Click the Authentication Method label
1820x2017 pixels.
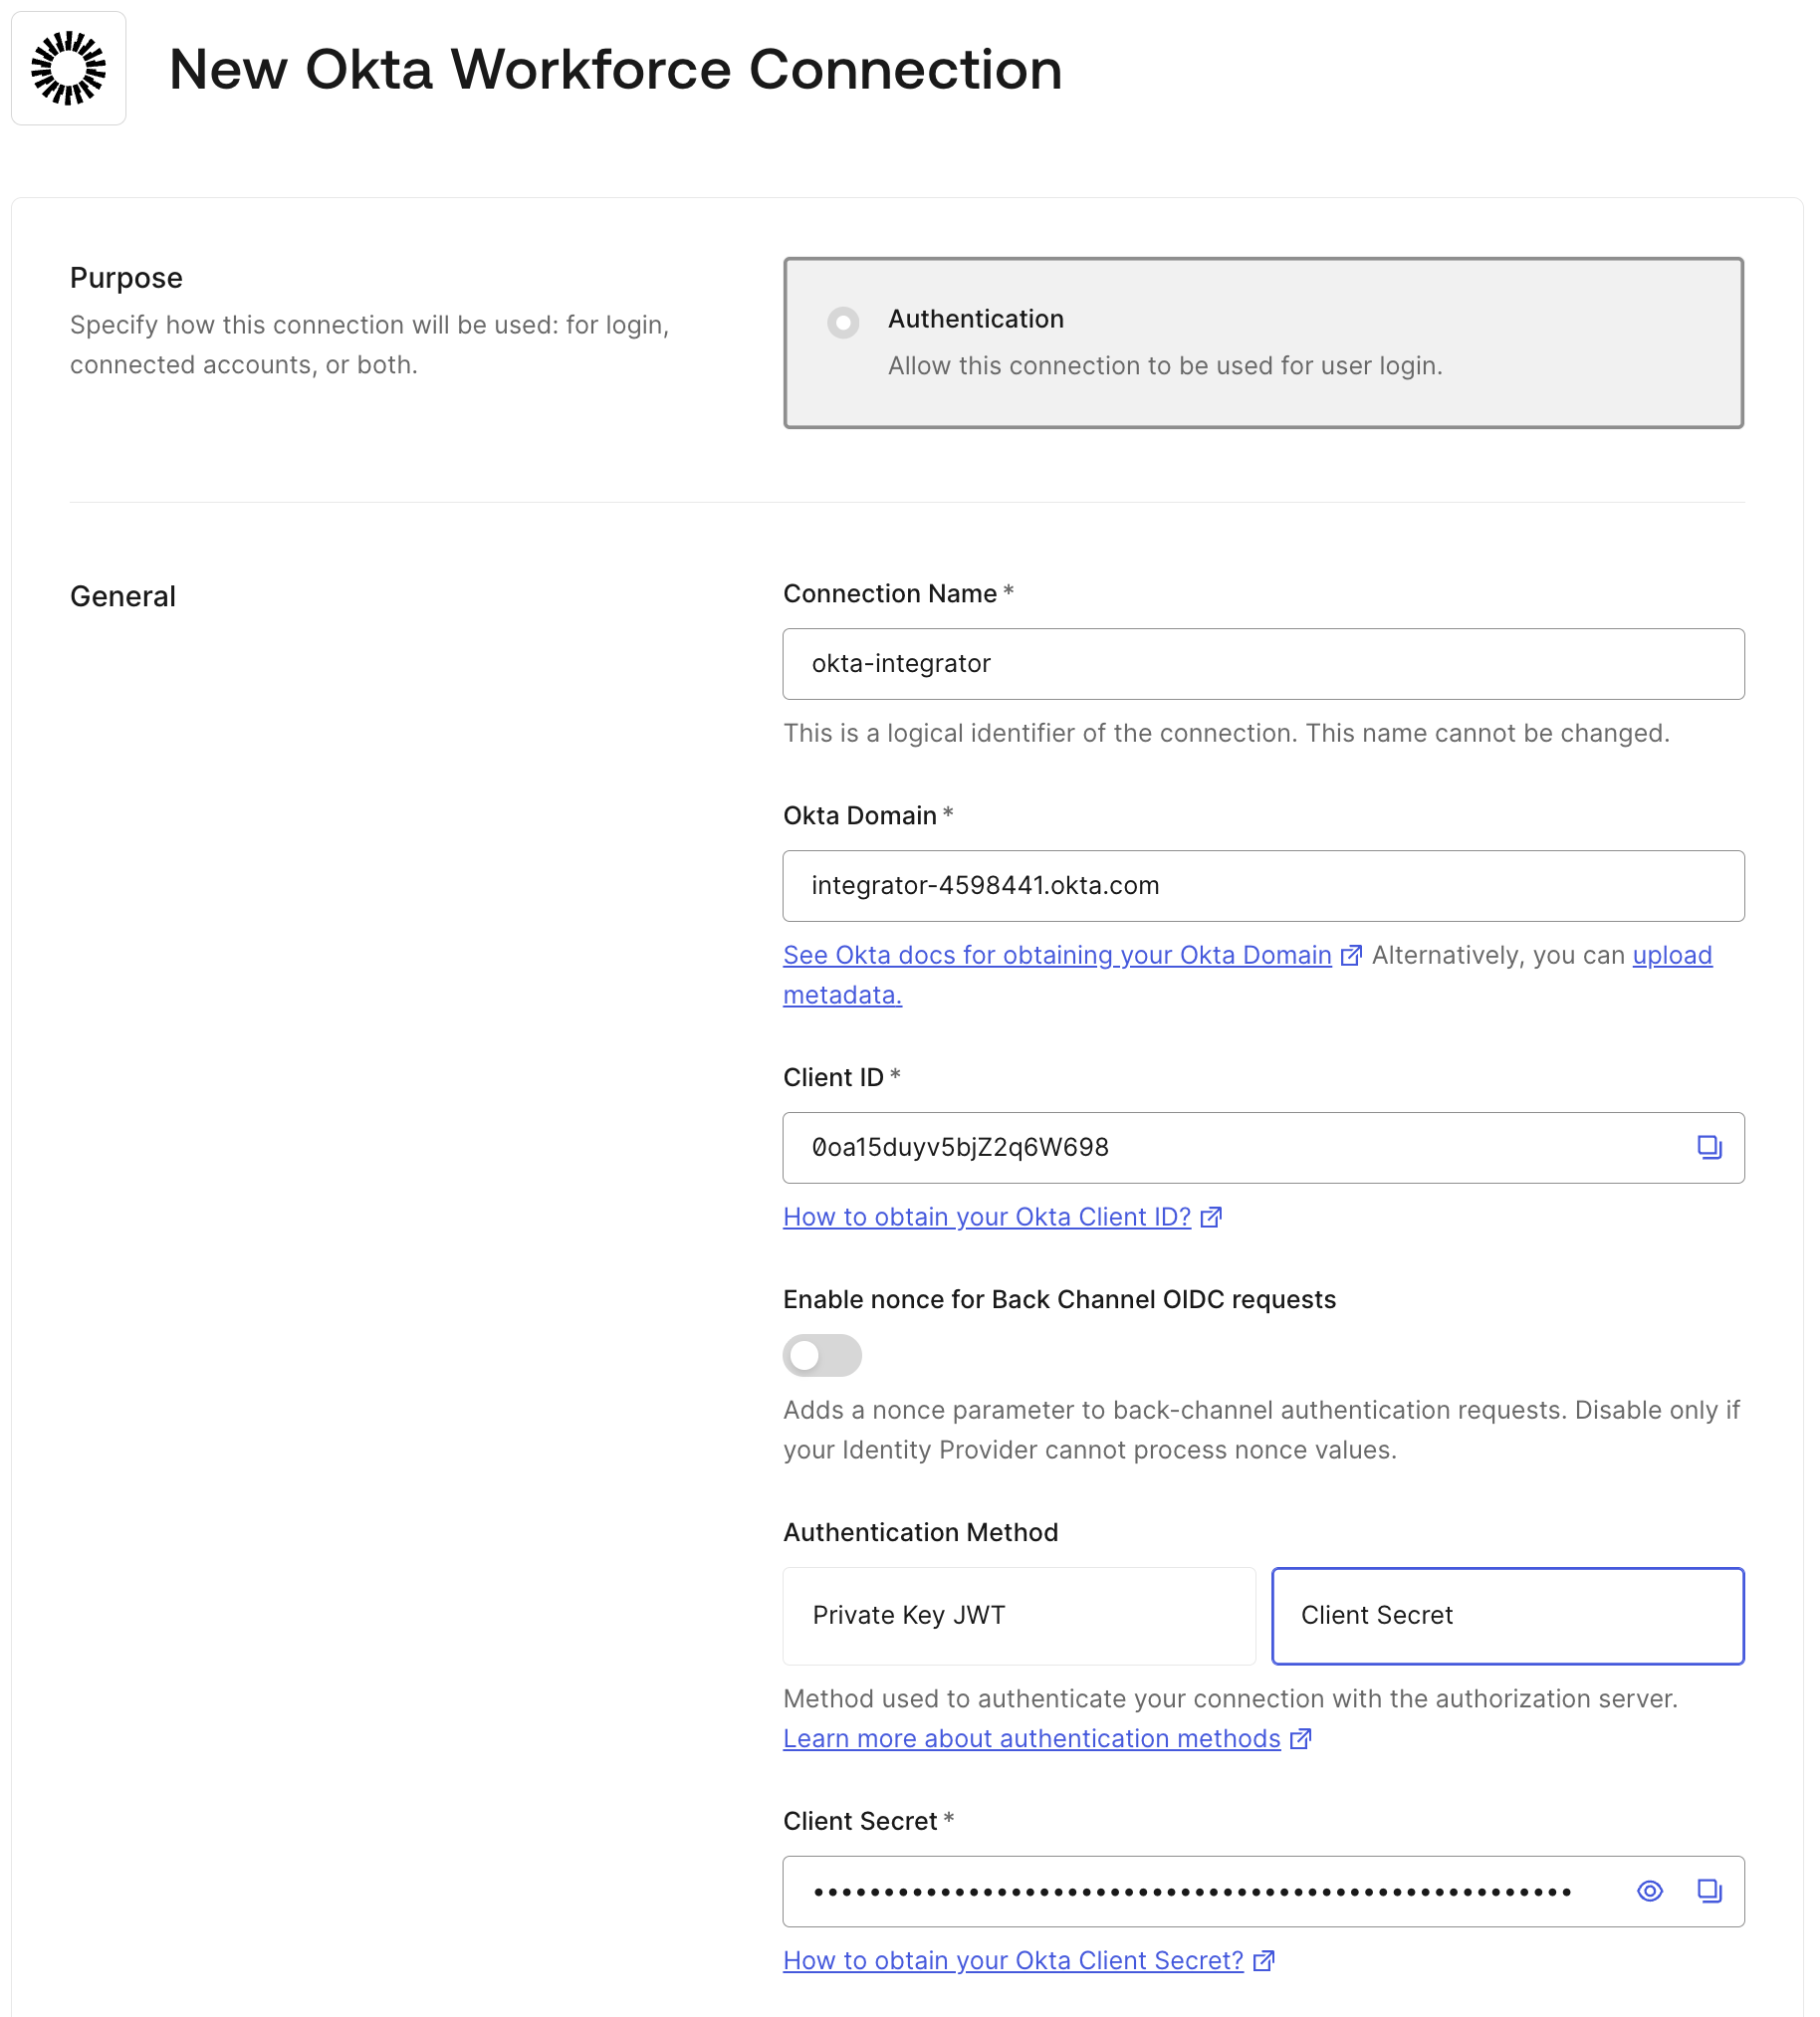[x=920, y=1533]
